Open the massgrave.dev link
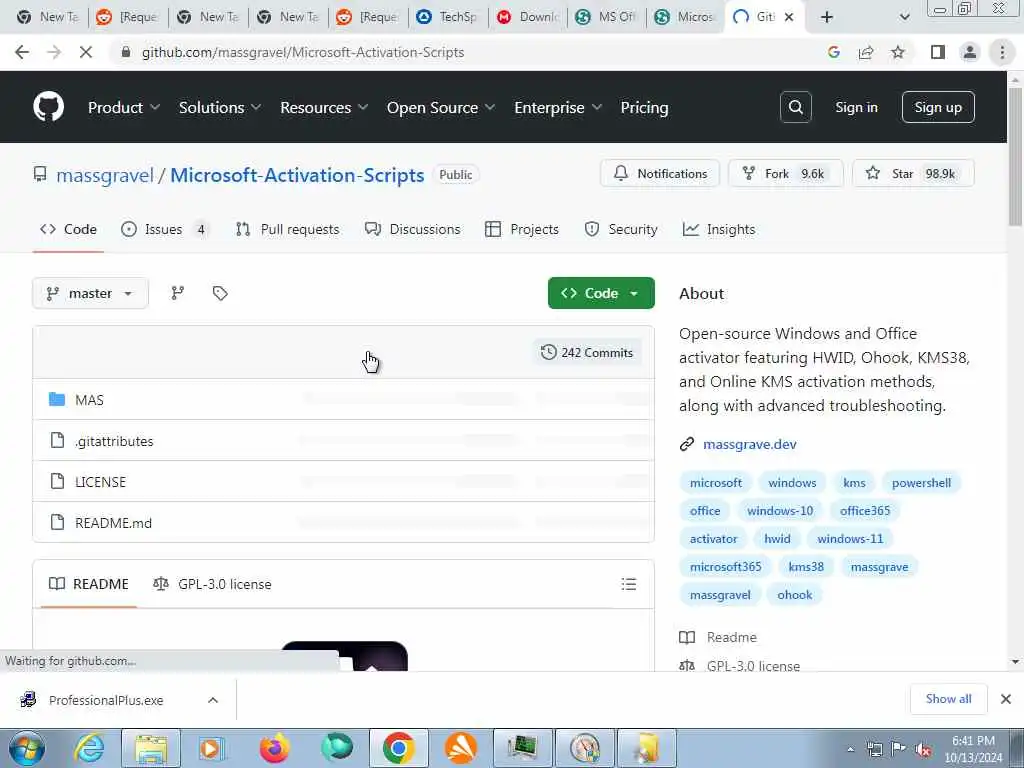The width and height of the screenshot is (1024, 768). pos(750,444)
